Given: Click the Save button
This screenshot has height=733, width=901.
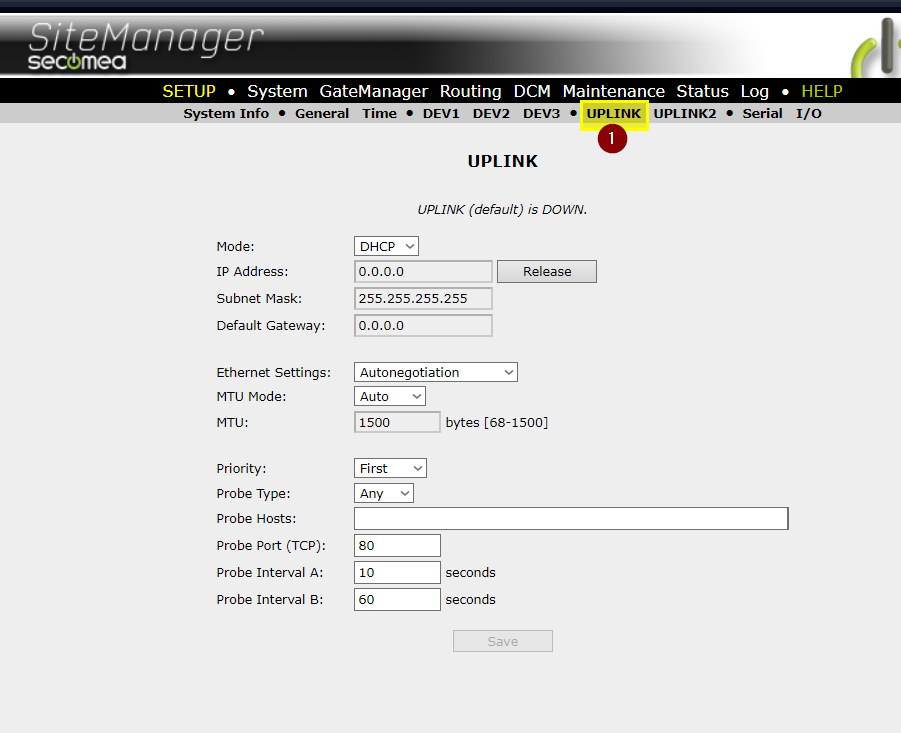Looking at the screenshot, I should click(503, 641).
